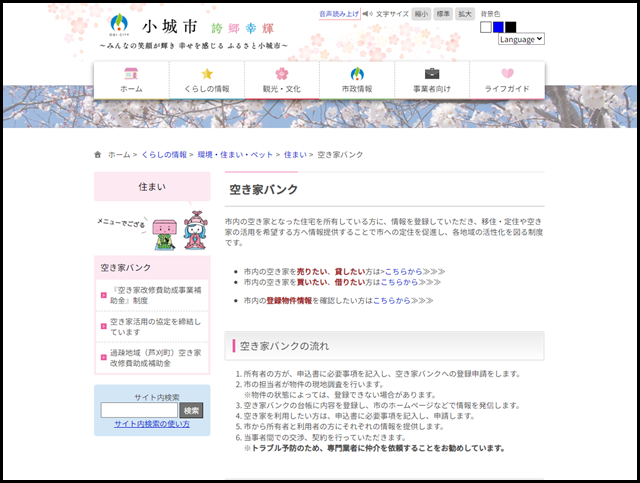Click the 誇郷幸輝 slogan text
This screenshot has width=640, height=483.
[x=242, y=28]
